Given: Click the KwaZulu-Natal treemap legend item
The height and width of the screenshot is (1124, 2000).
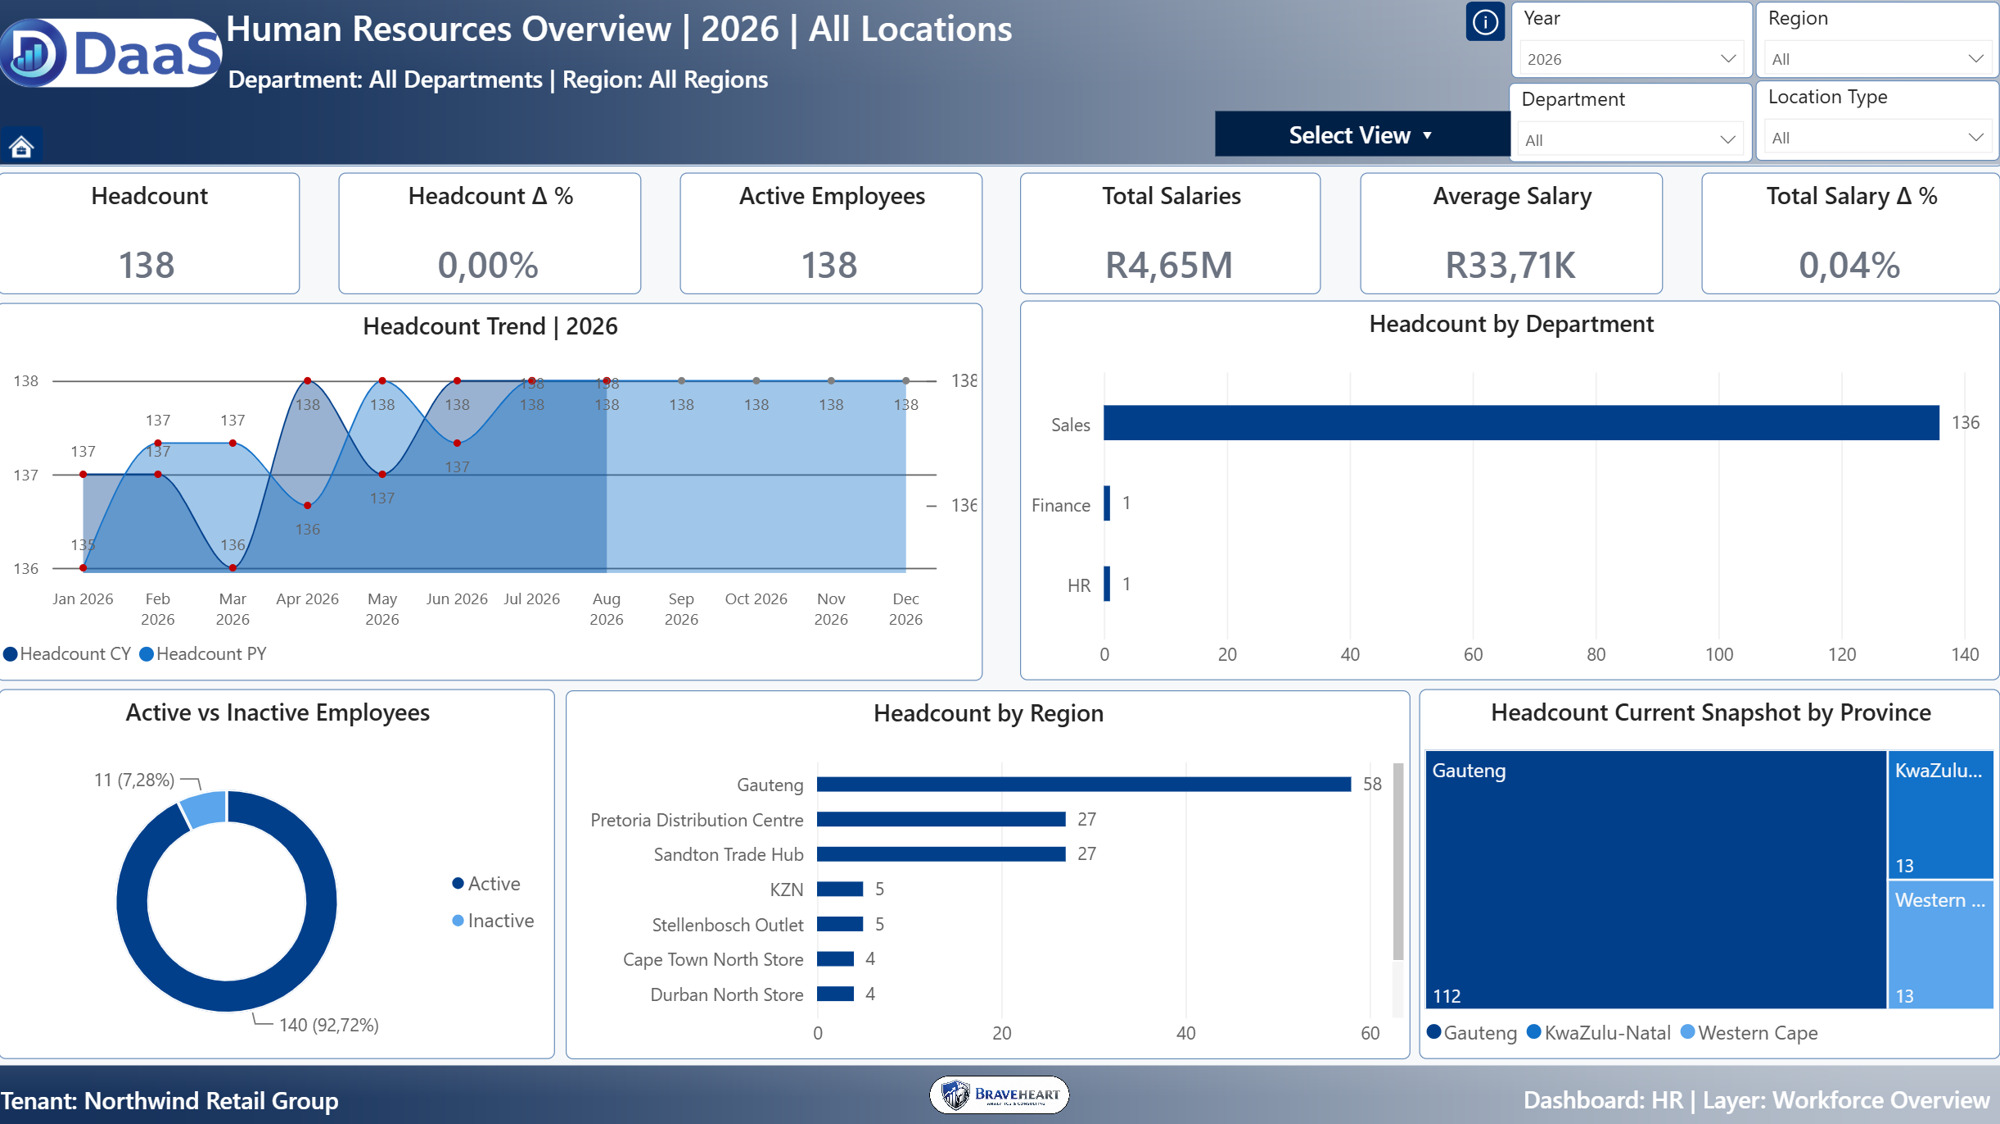Looking at the screenshot, I should pos(1599,1033).
